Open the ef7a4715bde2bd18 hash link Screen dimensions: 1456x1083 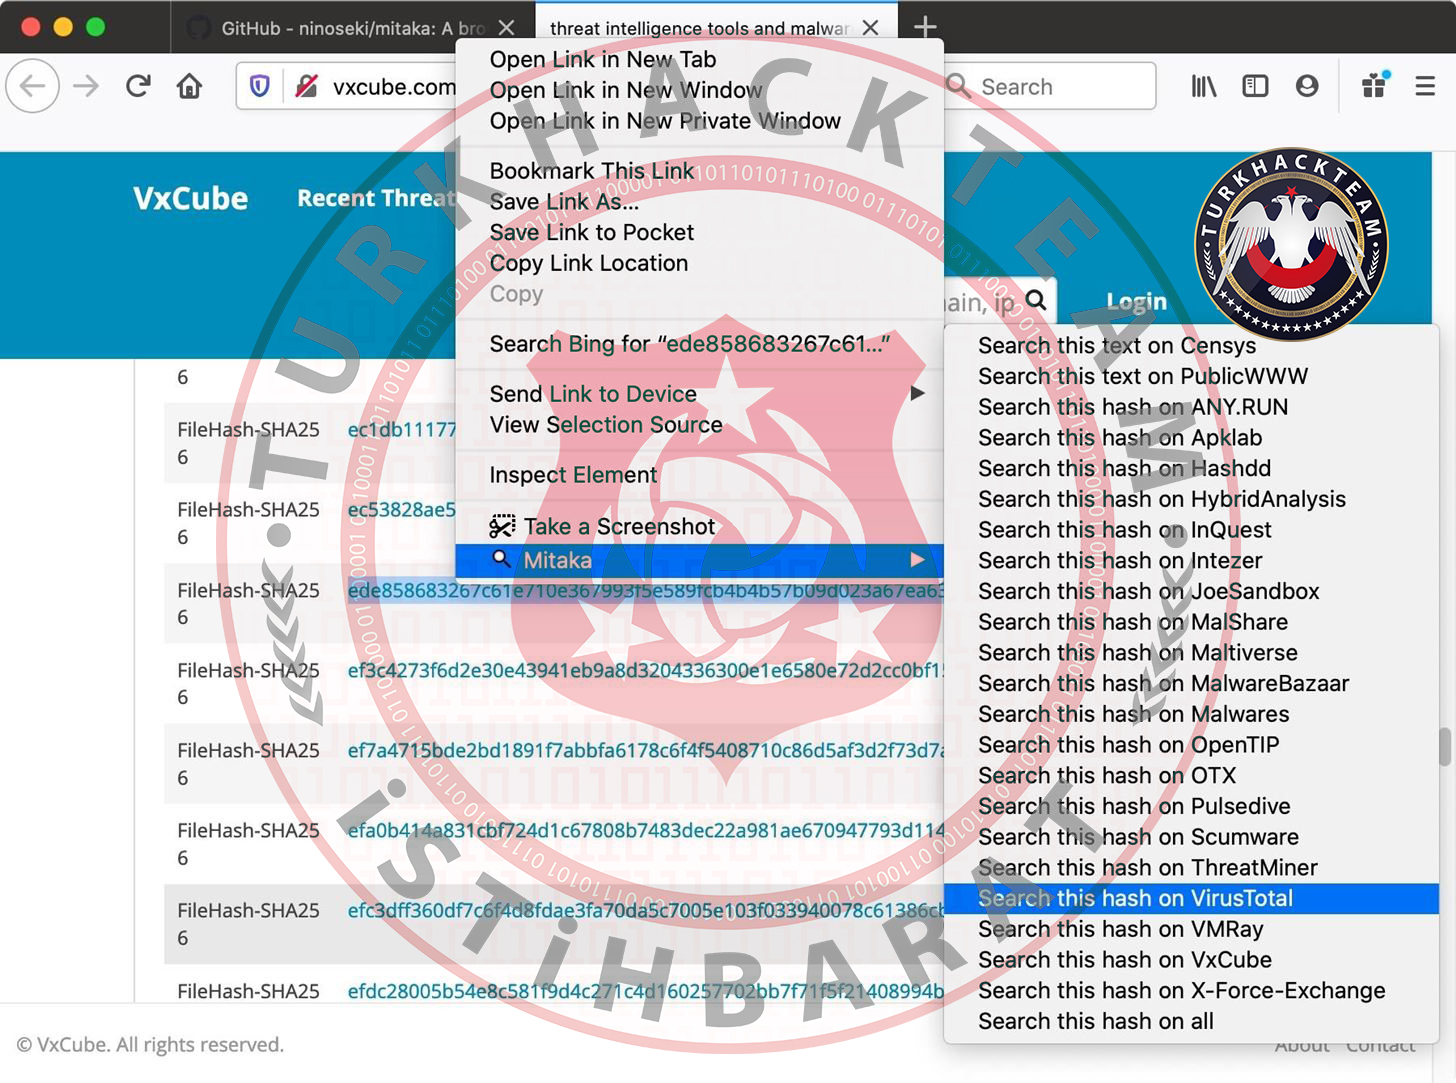[646, 751]
